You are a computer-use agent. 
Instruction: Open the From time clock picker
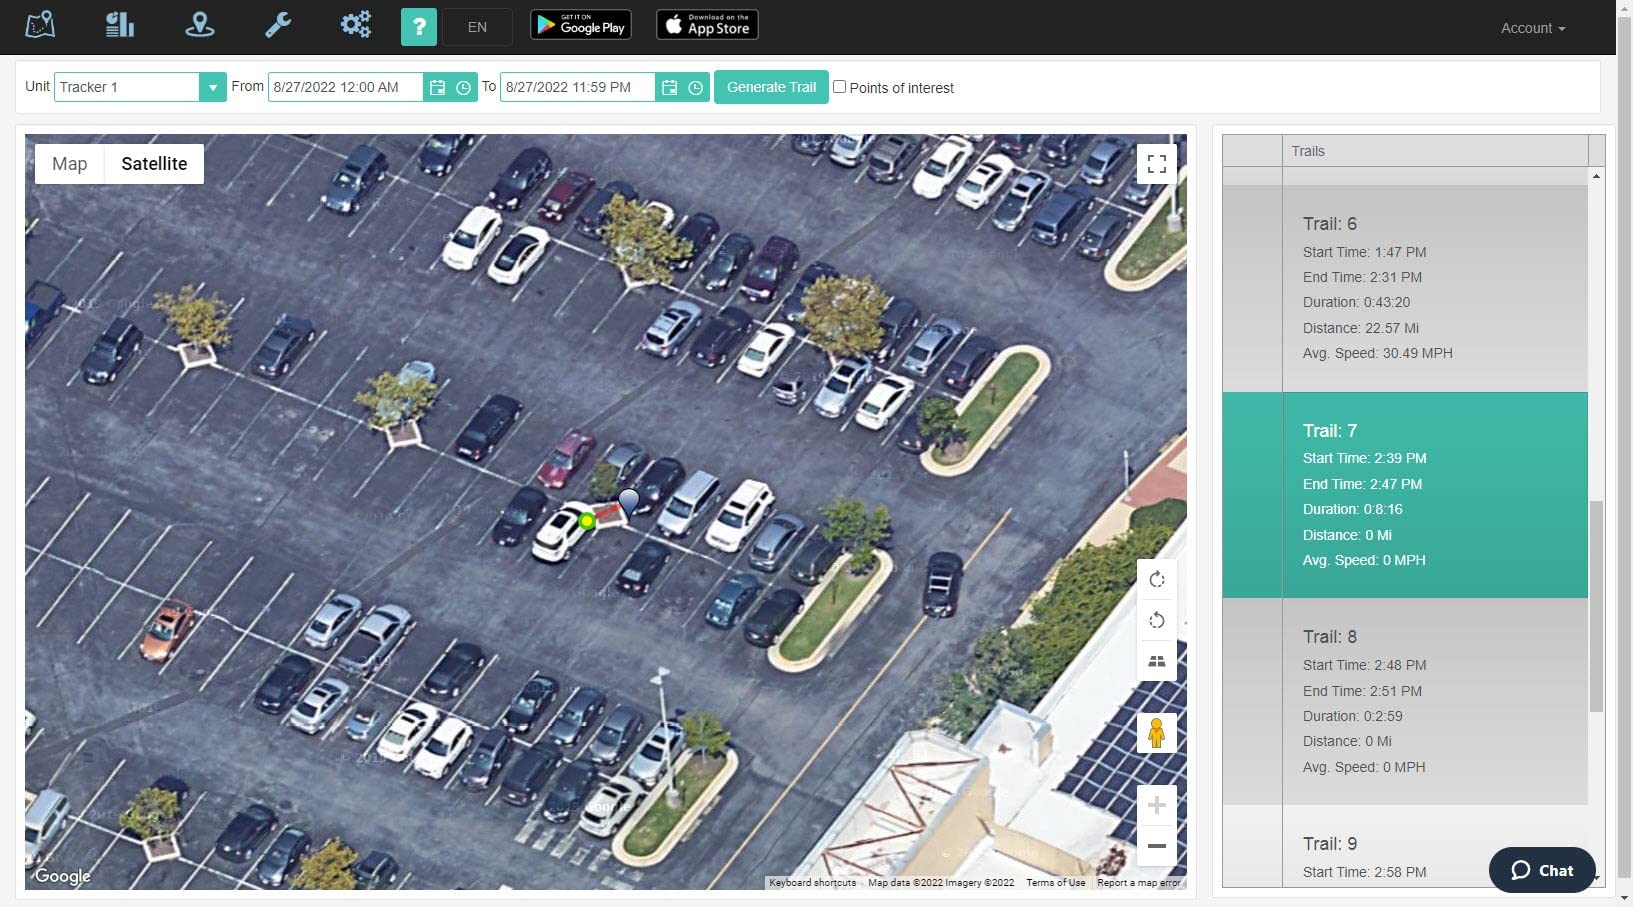coord(464,88)
